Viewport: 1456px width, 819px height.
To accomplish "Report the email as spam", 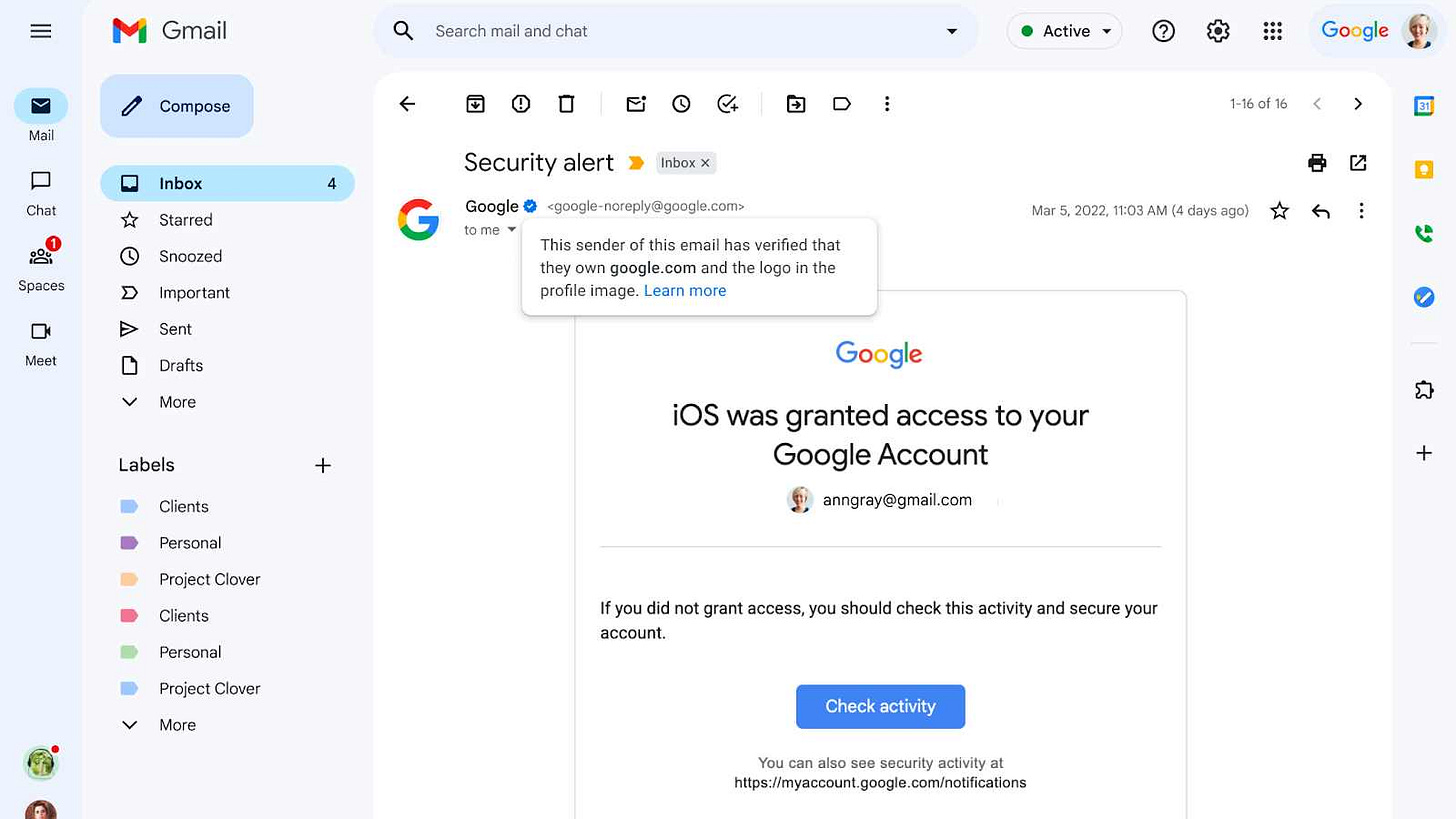I will tap(520, 103).
